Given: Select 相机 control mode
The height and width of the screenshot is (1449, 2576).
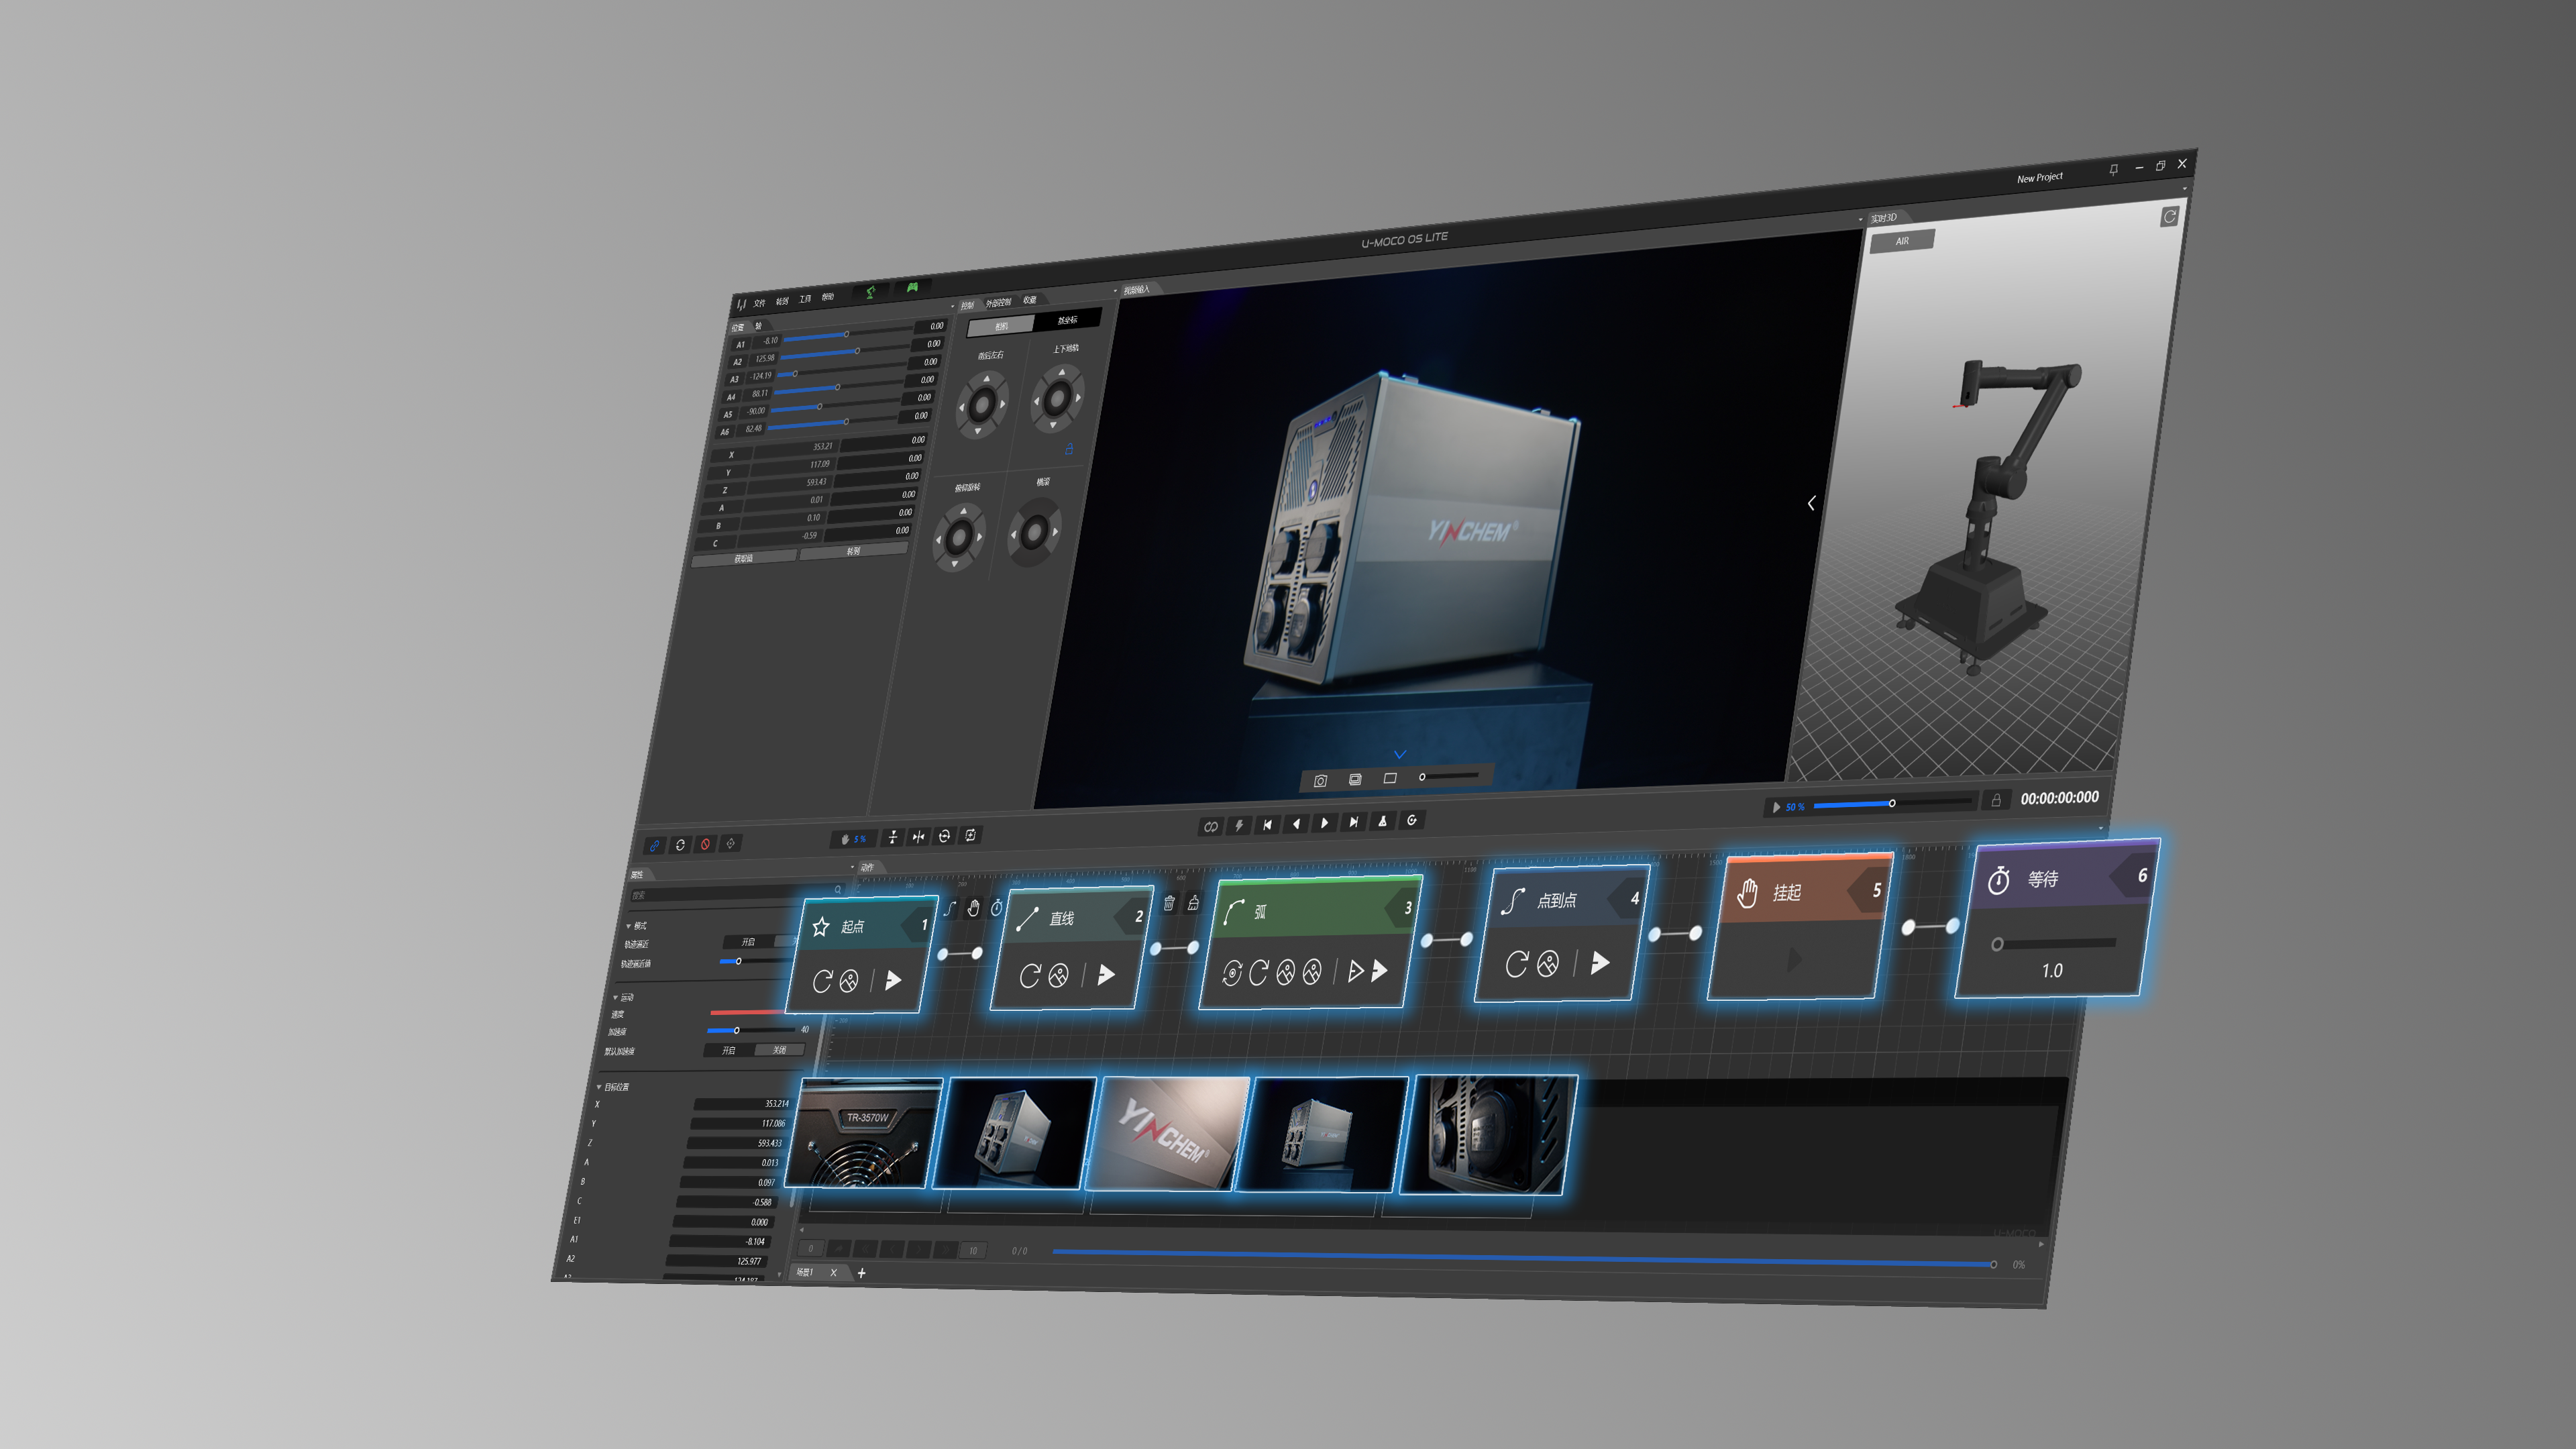Looking at the screenshot, I should point(1001,326).
